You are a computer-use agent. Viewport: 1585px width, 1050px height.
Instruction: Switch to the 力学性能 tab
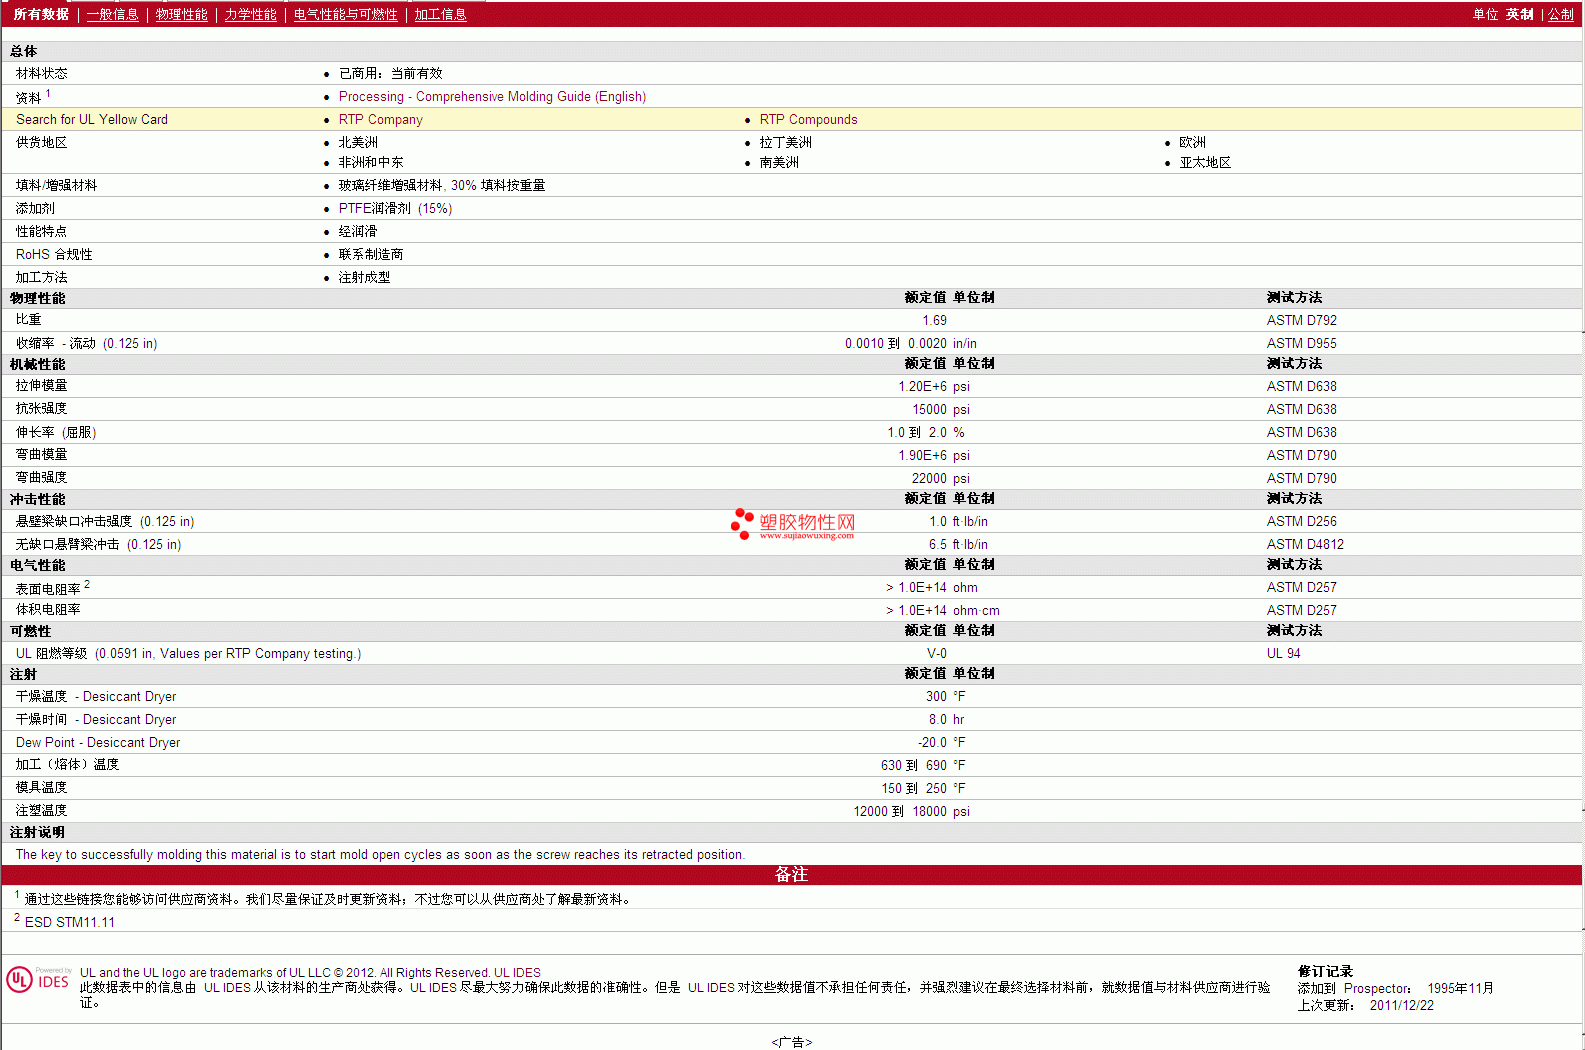250,14
